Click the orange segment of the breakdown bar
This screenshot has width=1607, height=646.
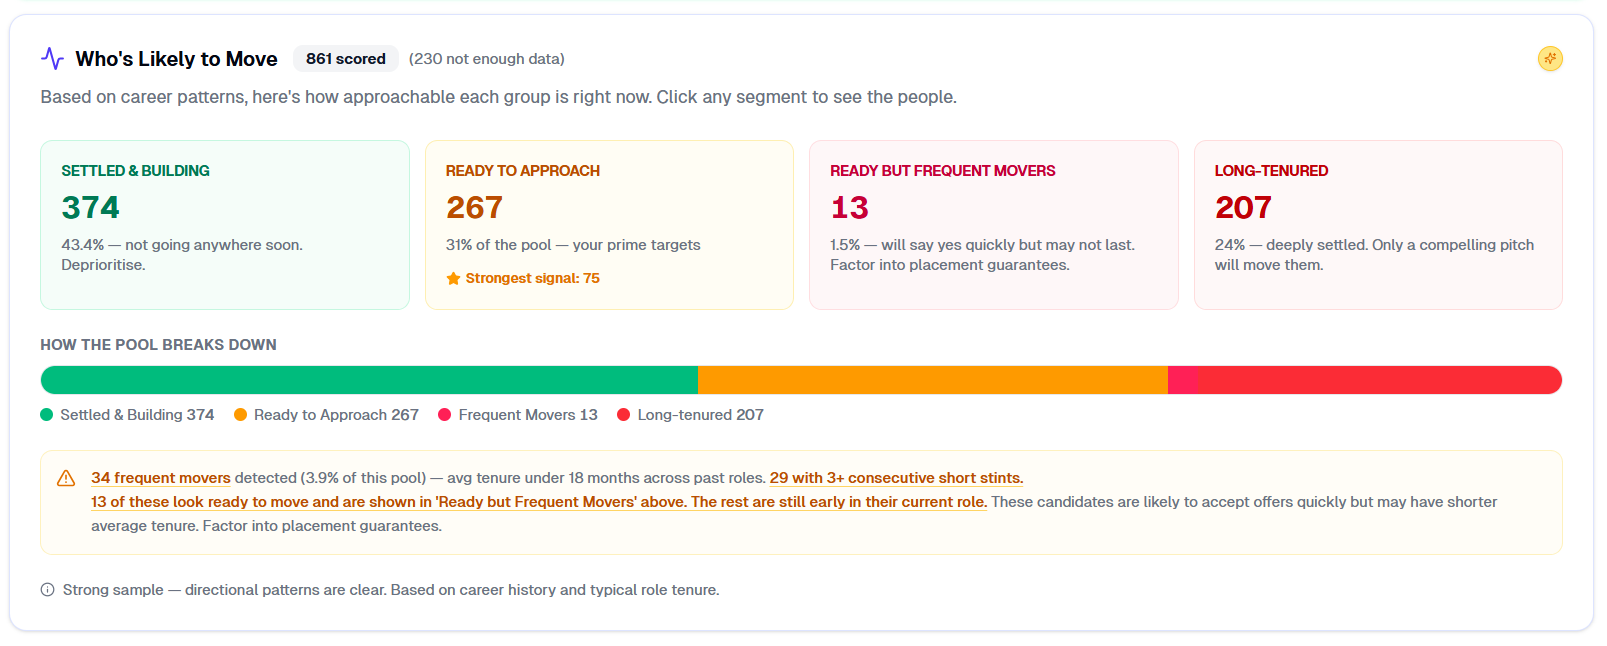[932, 380]
